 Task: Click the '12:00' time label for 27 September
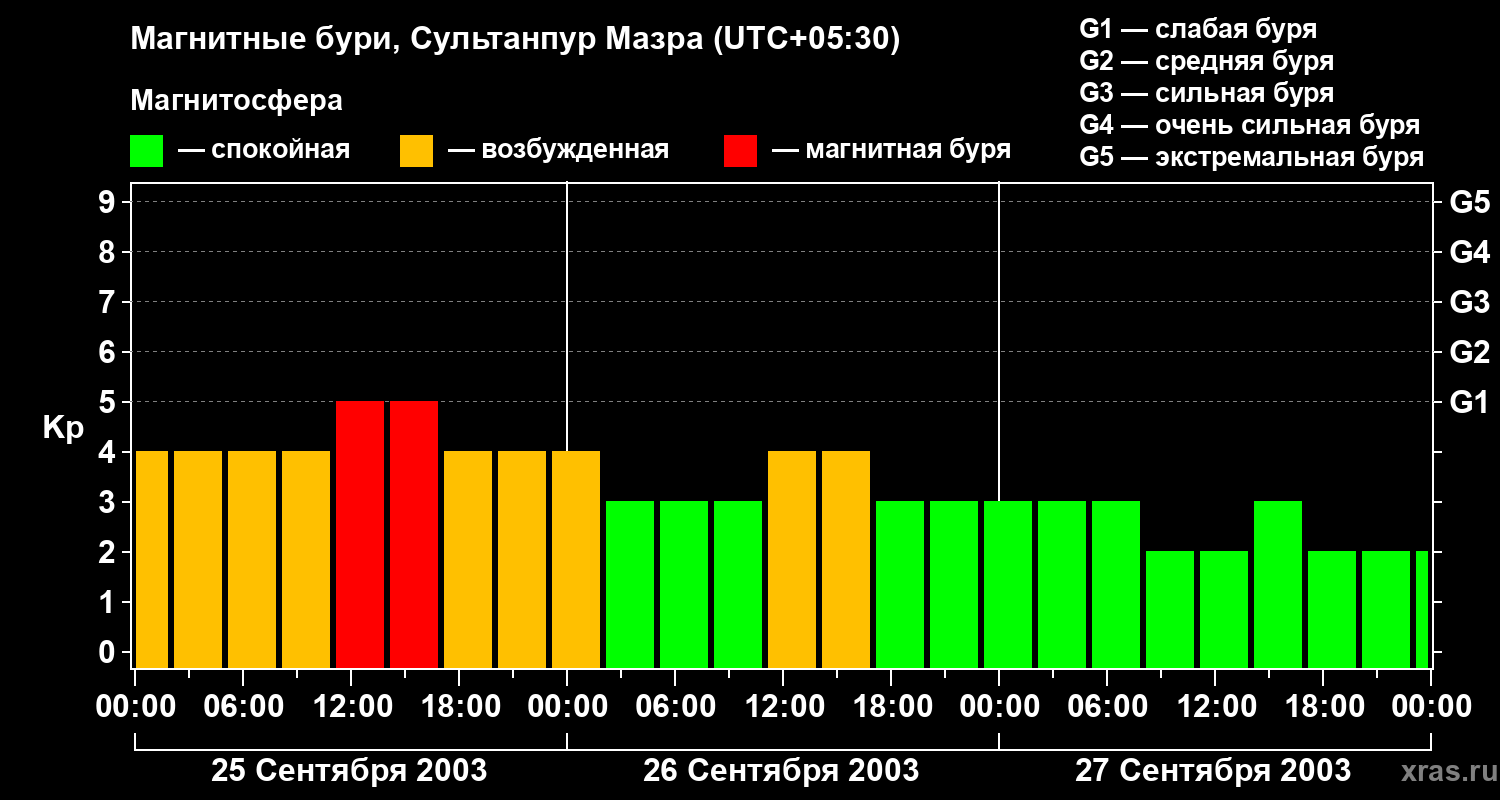click(1215, 707)
